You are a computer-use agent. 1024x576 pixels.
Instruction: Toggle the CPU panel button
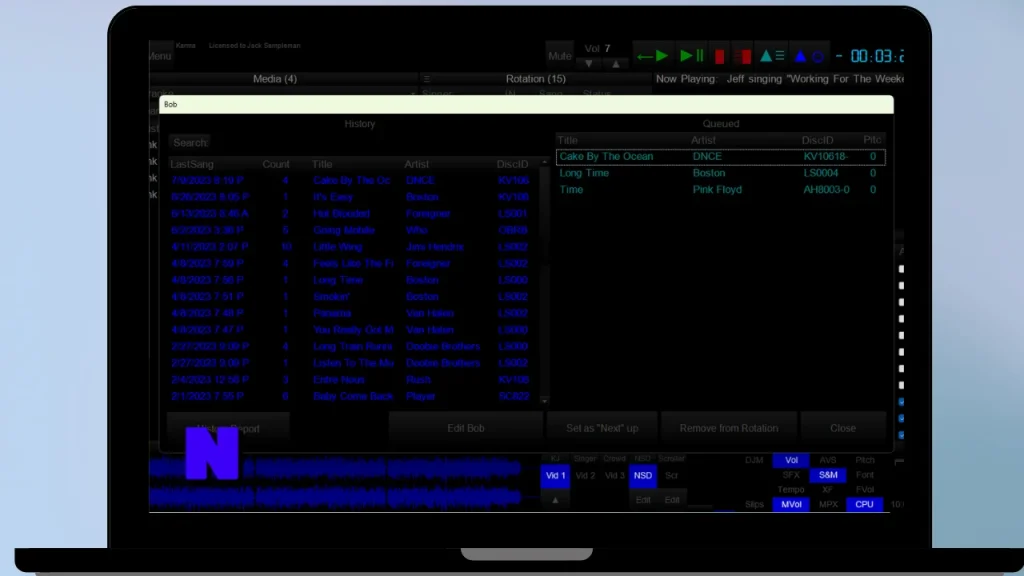click(x=864, y=504)
